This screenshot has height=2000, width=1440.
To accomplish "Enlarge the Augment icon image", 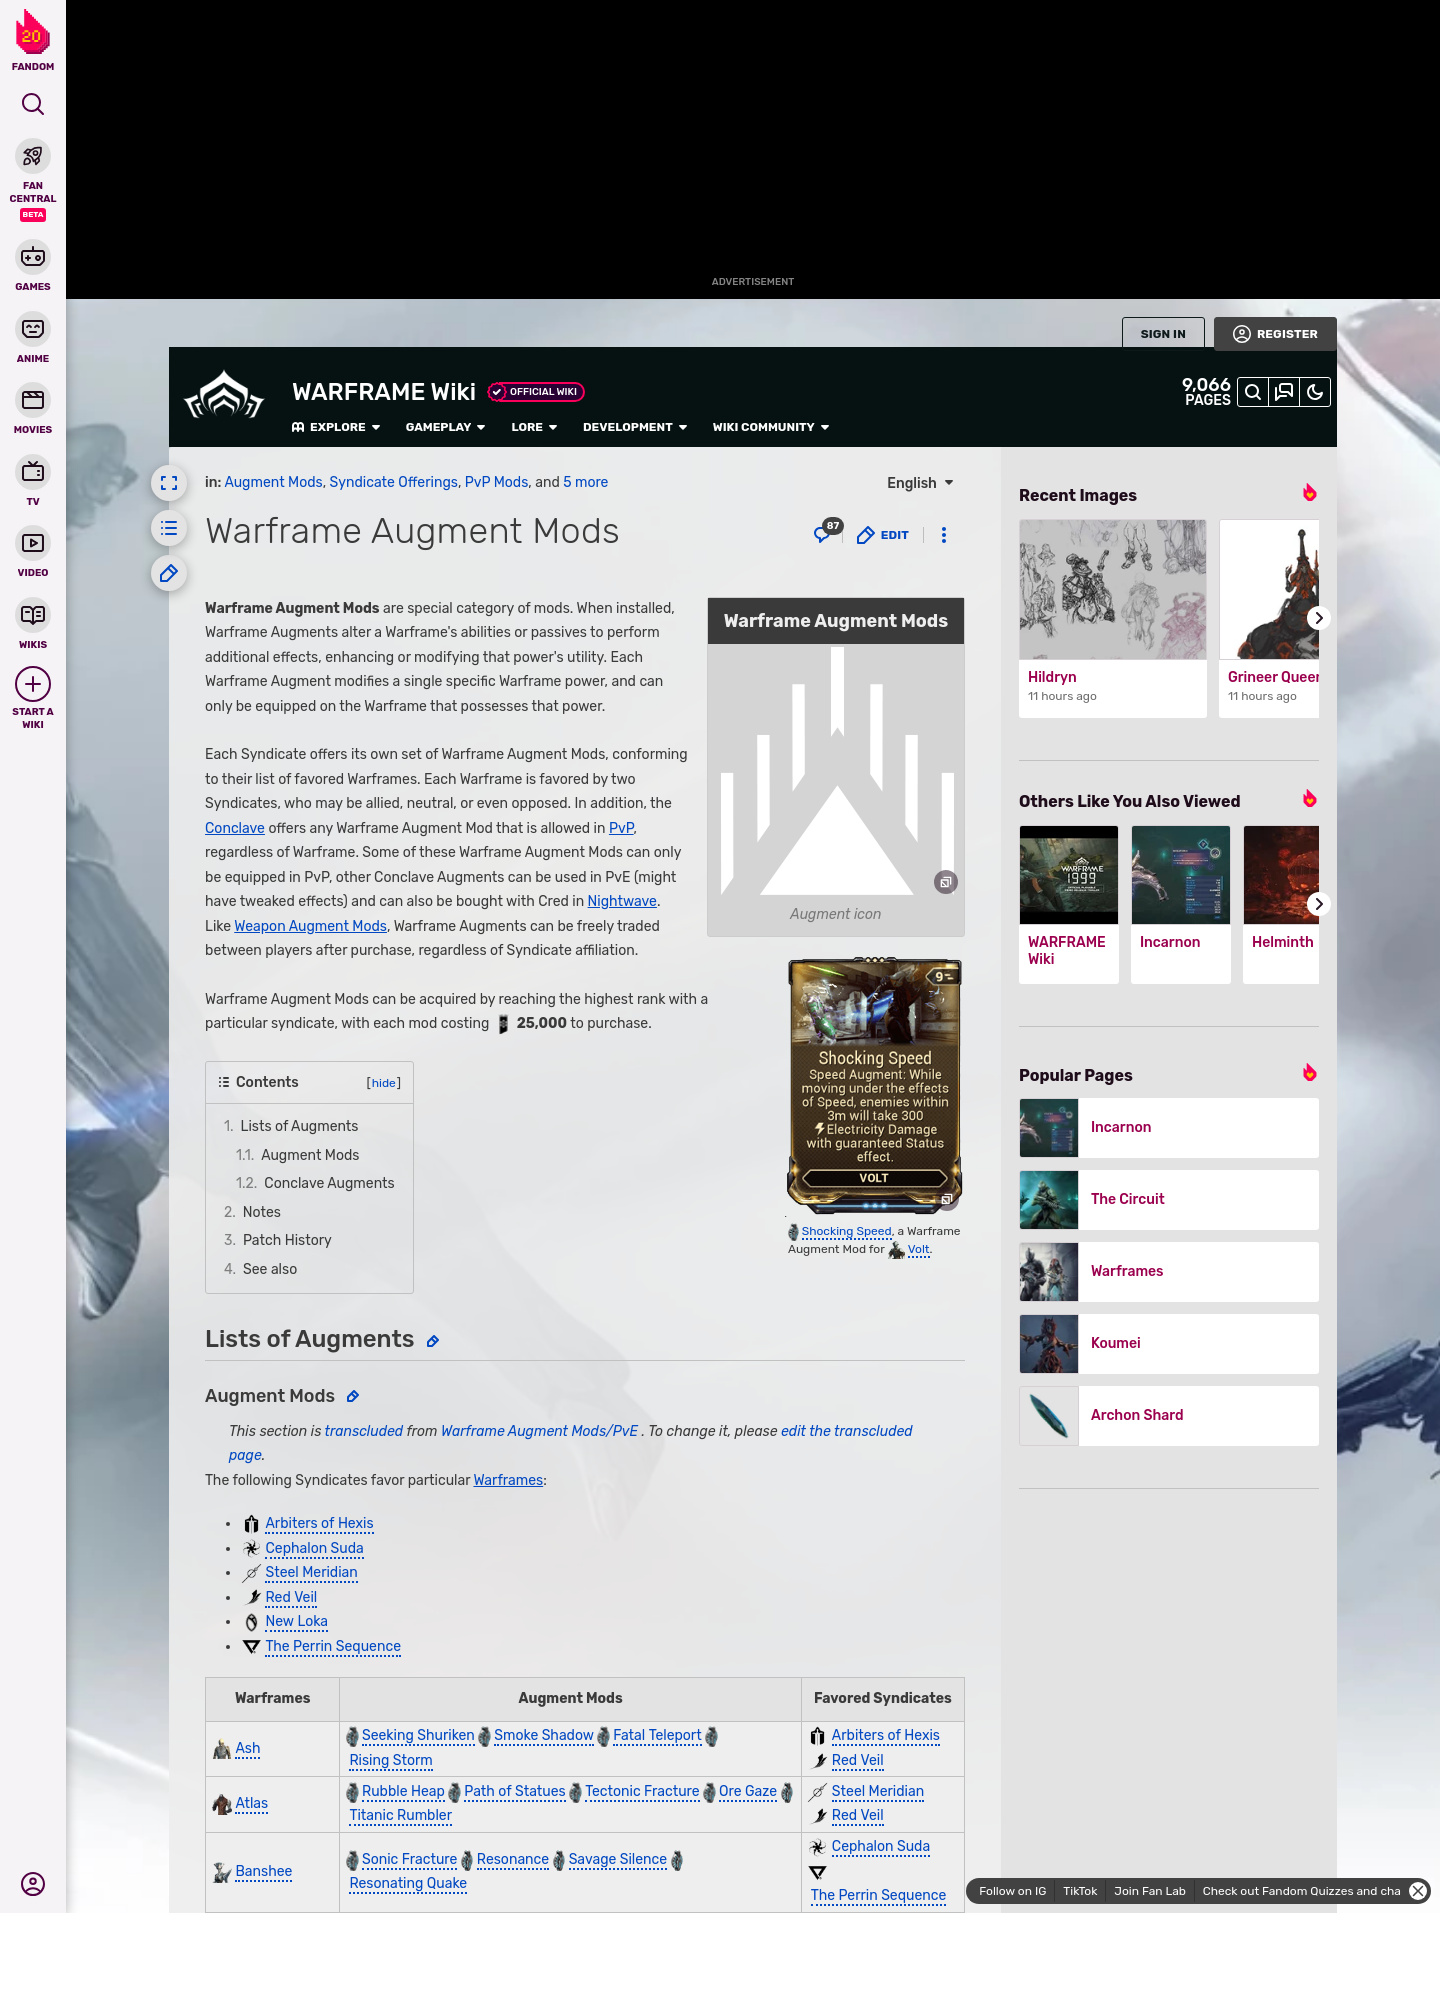I will tap(945, 882).
